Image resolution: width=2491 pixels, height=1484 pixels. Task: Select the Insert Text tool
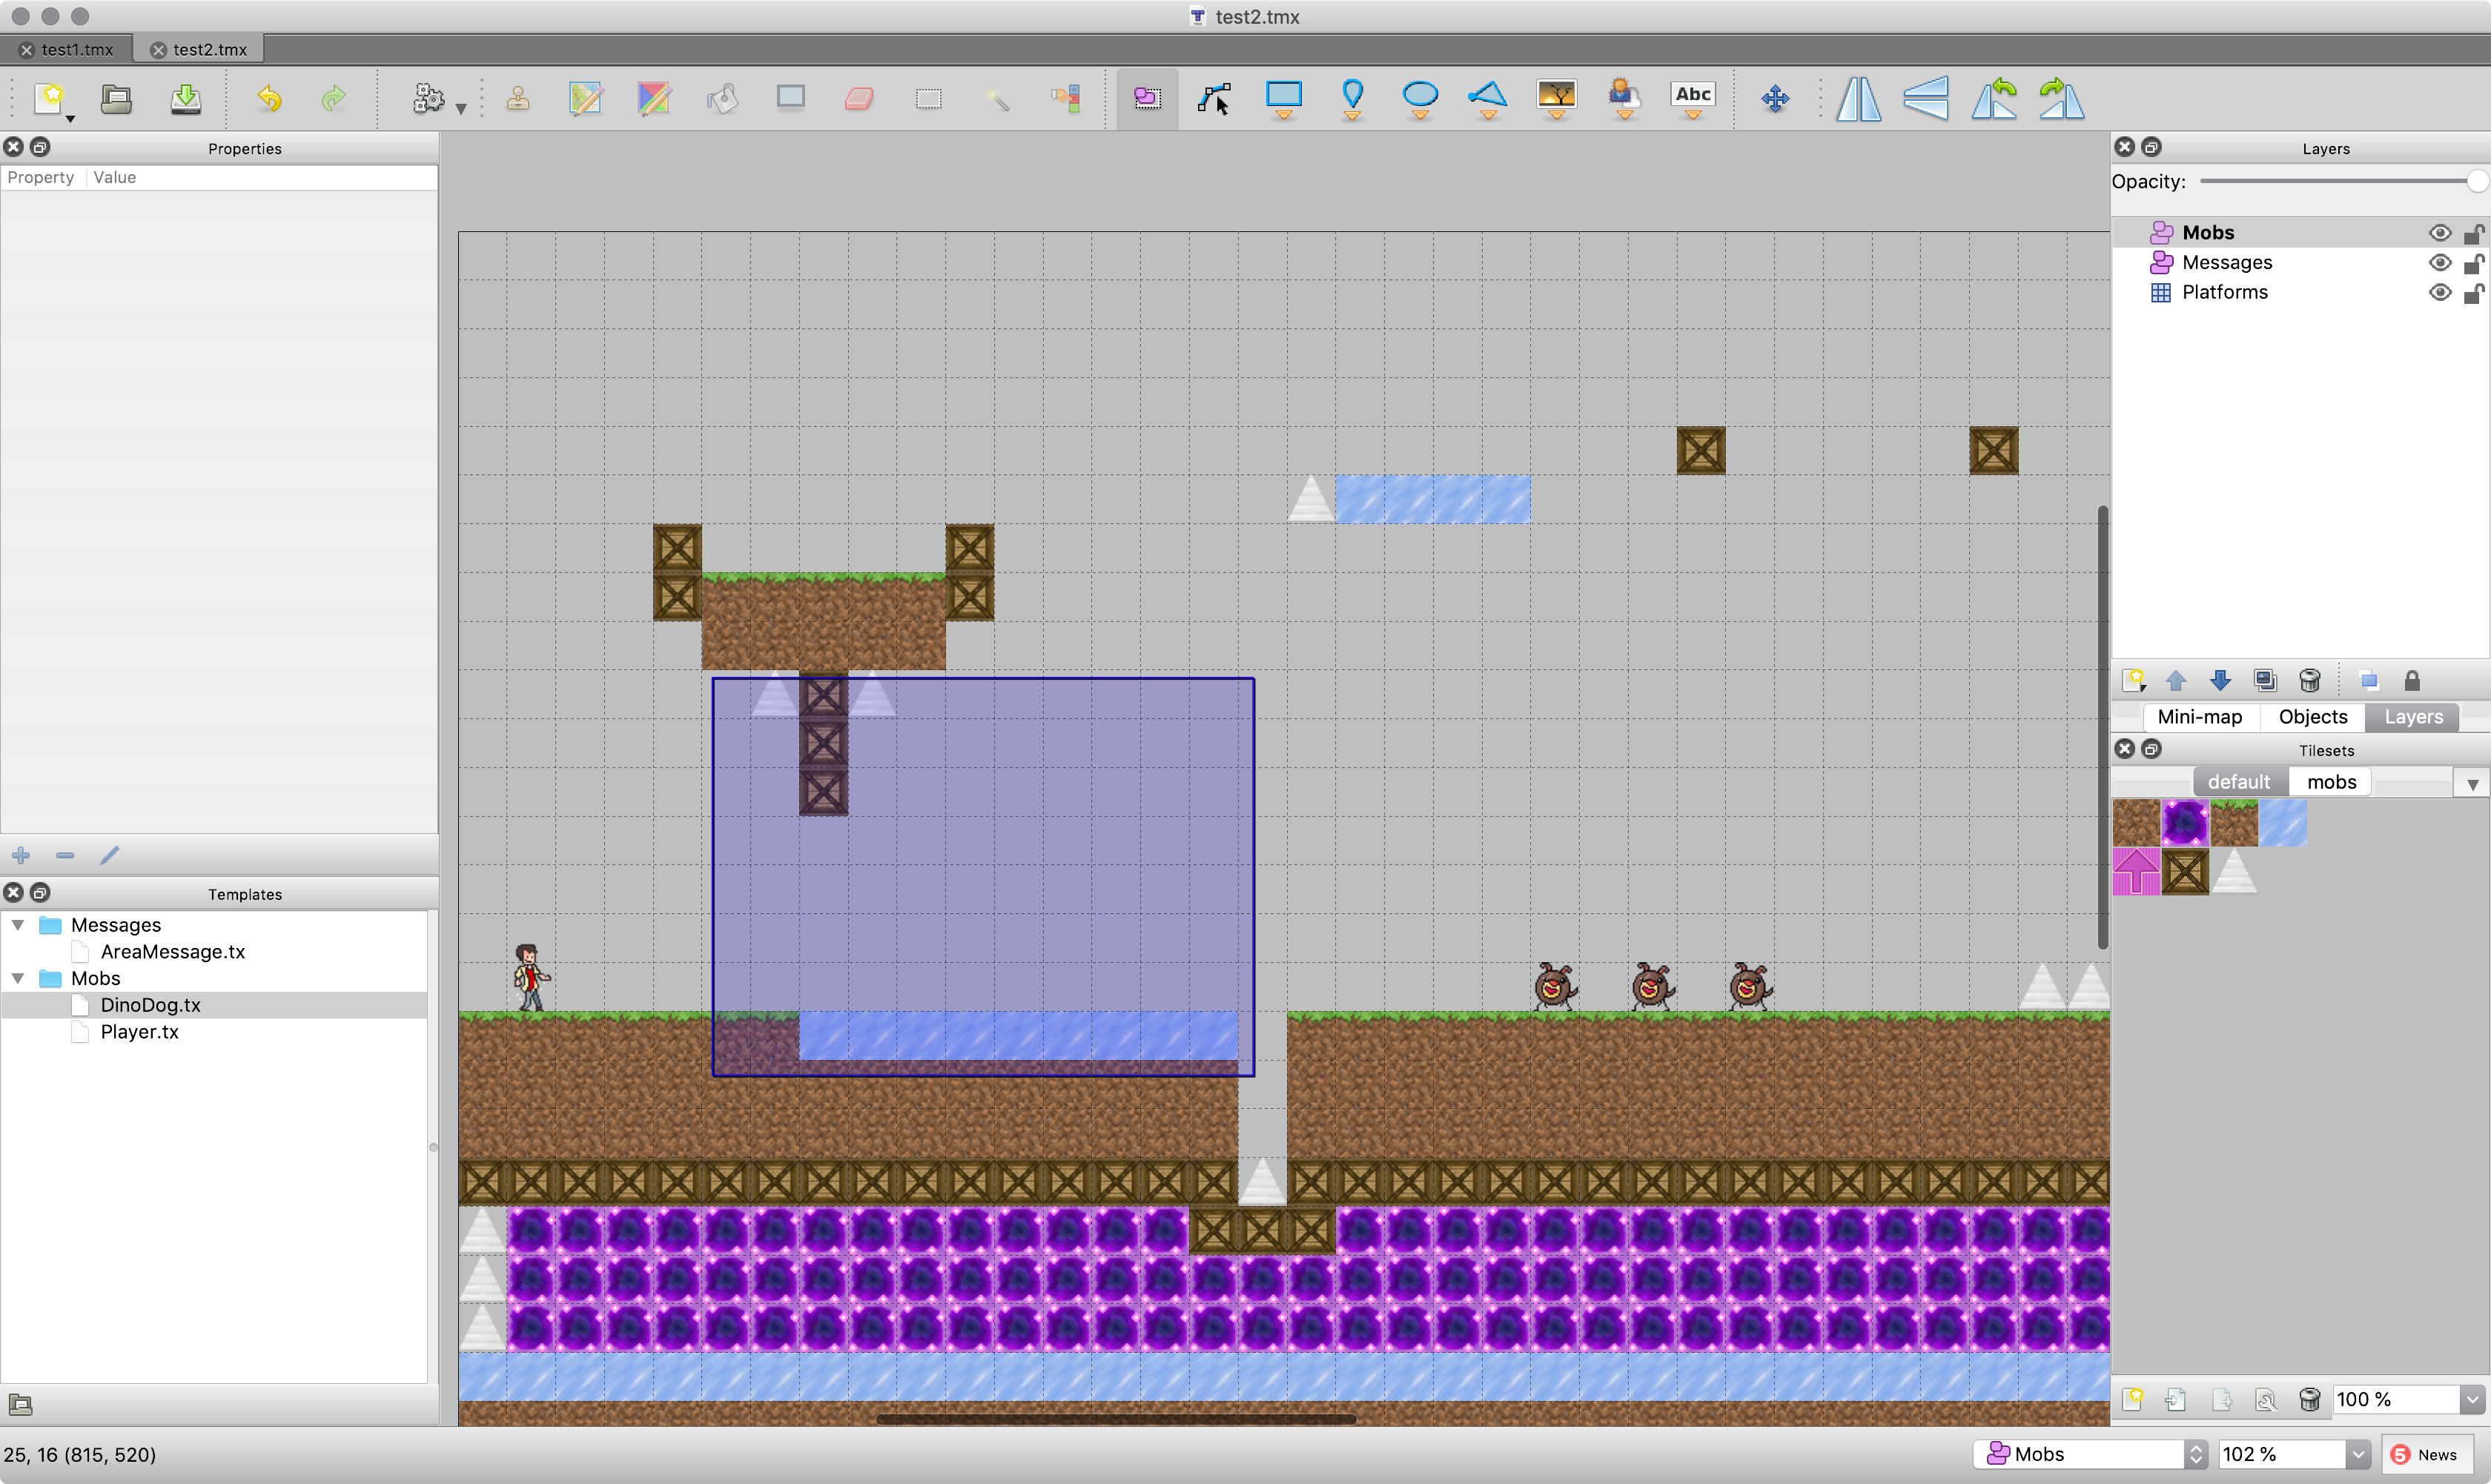1692,98
